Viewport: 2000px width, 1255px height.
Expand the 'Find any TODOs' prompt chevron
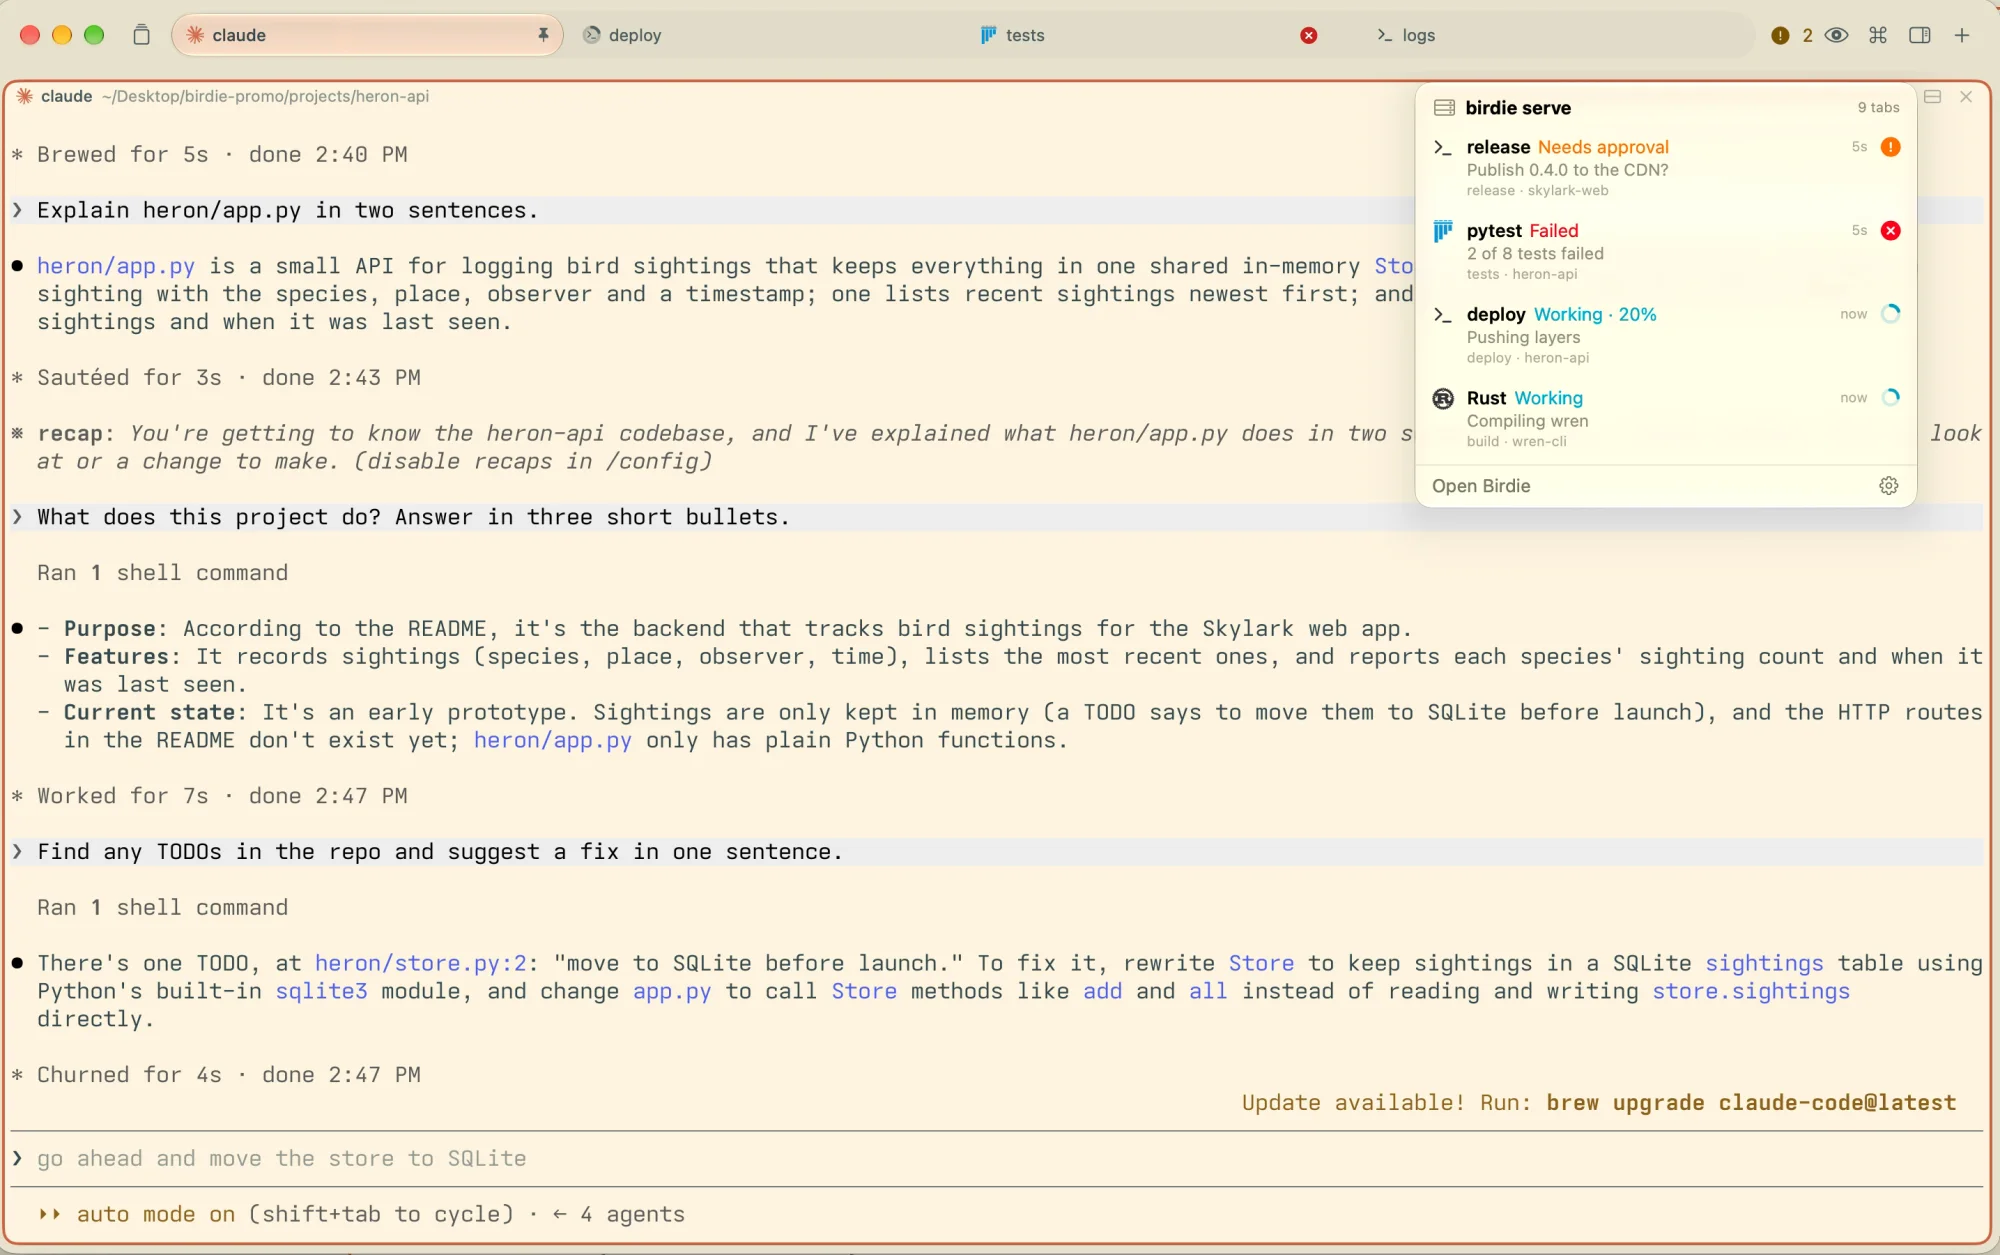[x=18, y=852]
